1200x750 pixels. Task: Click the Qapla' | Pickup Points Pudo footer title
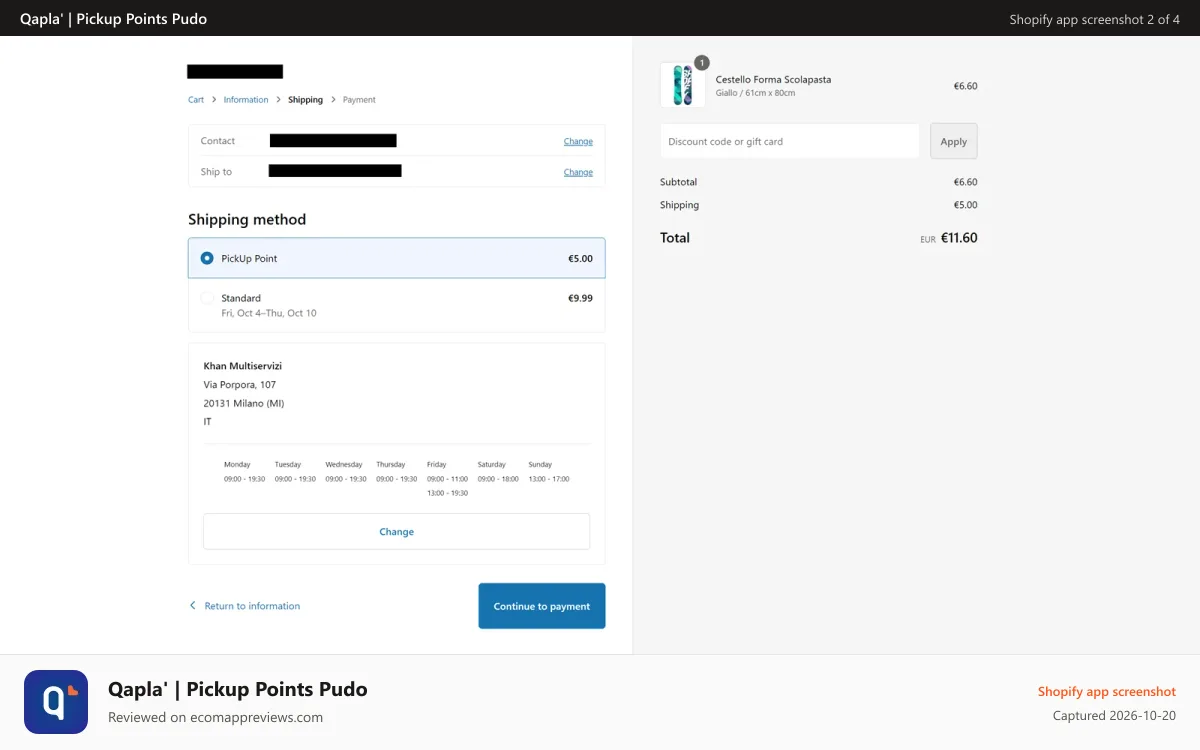238,689
